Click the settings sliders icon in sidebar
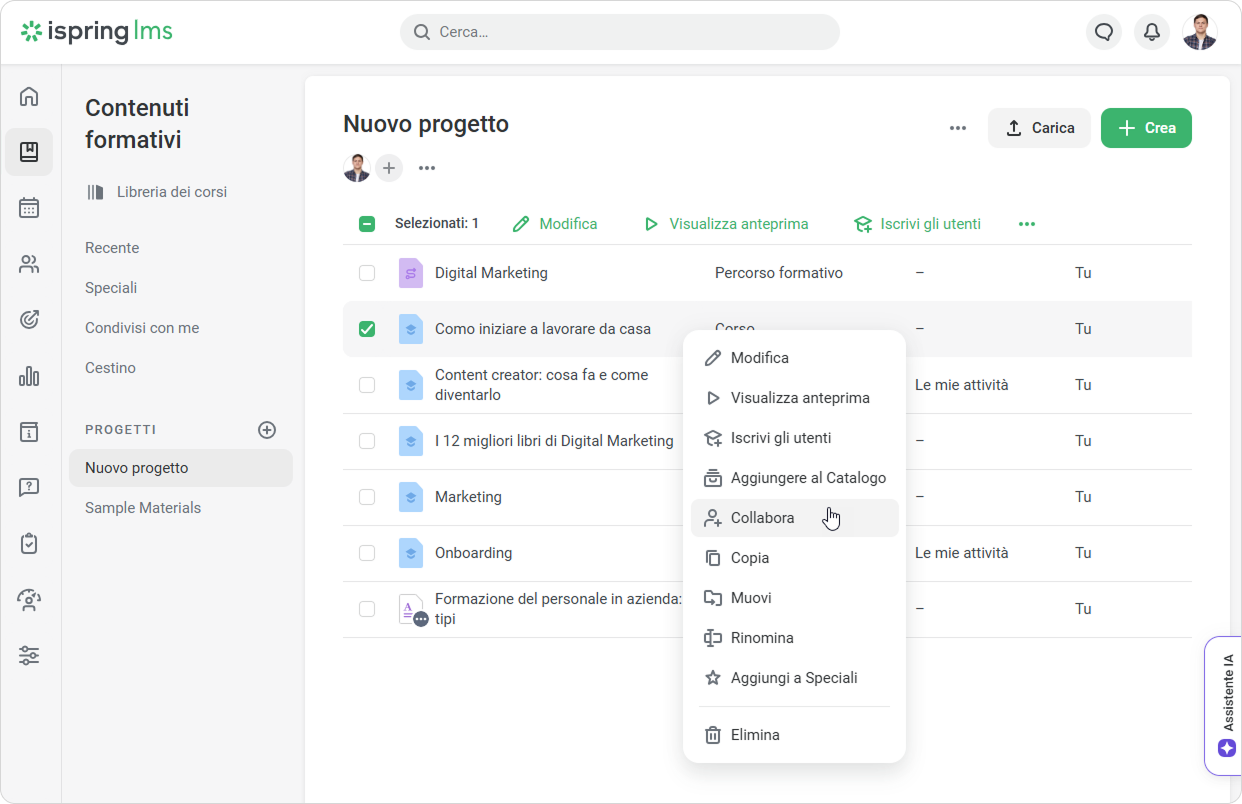This screenshot has height=804, width=1242. [29, 656]
